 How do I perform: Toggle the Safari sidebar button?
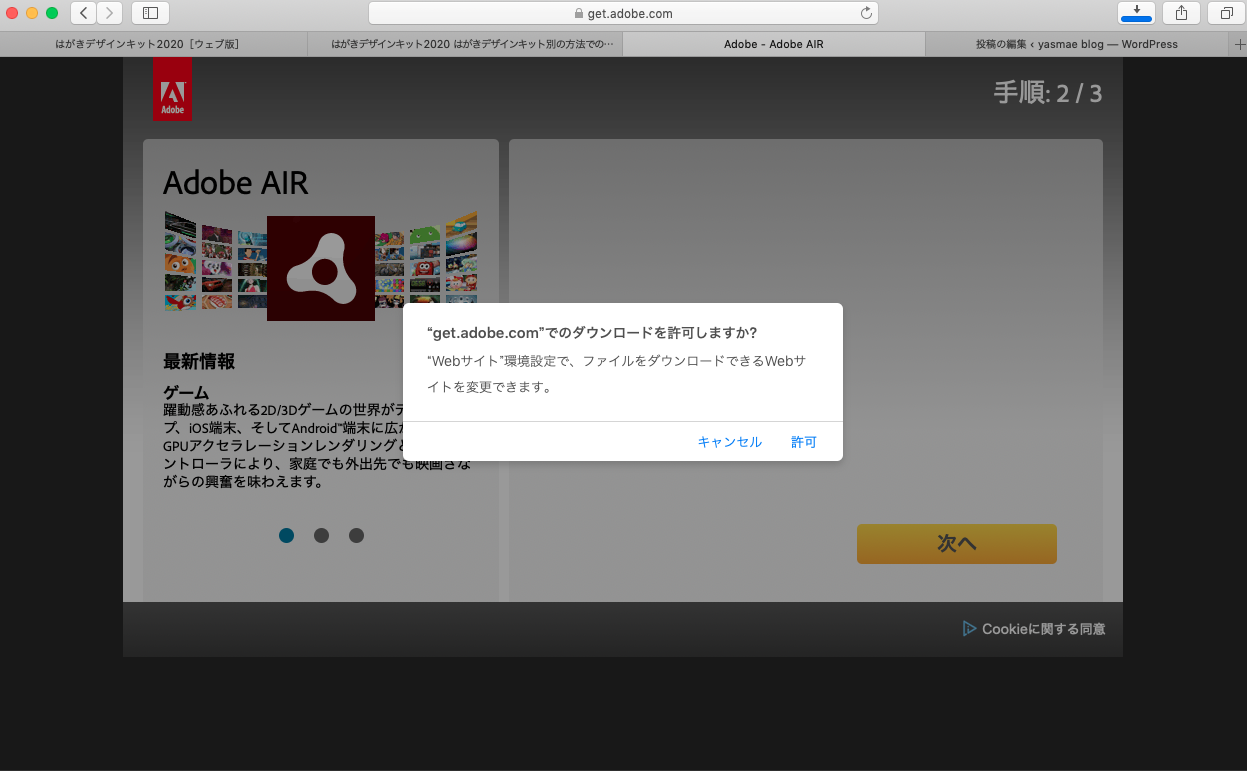151,13
